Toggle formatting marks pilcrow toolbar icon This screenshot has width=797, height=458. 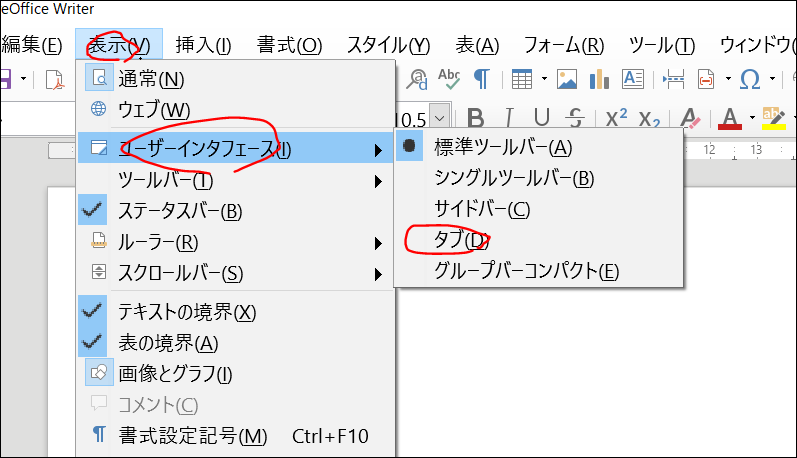click(482, 79)
